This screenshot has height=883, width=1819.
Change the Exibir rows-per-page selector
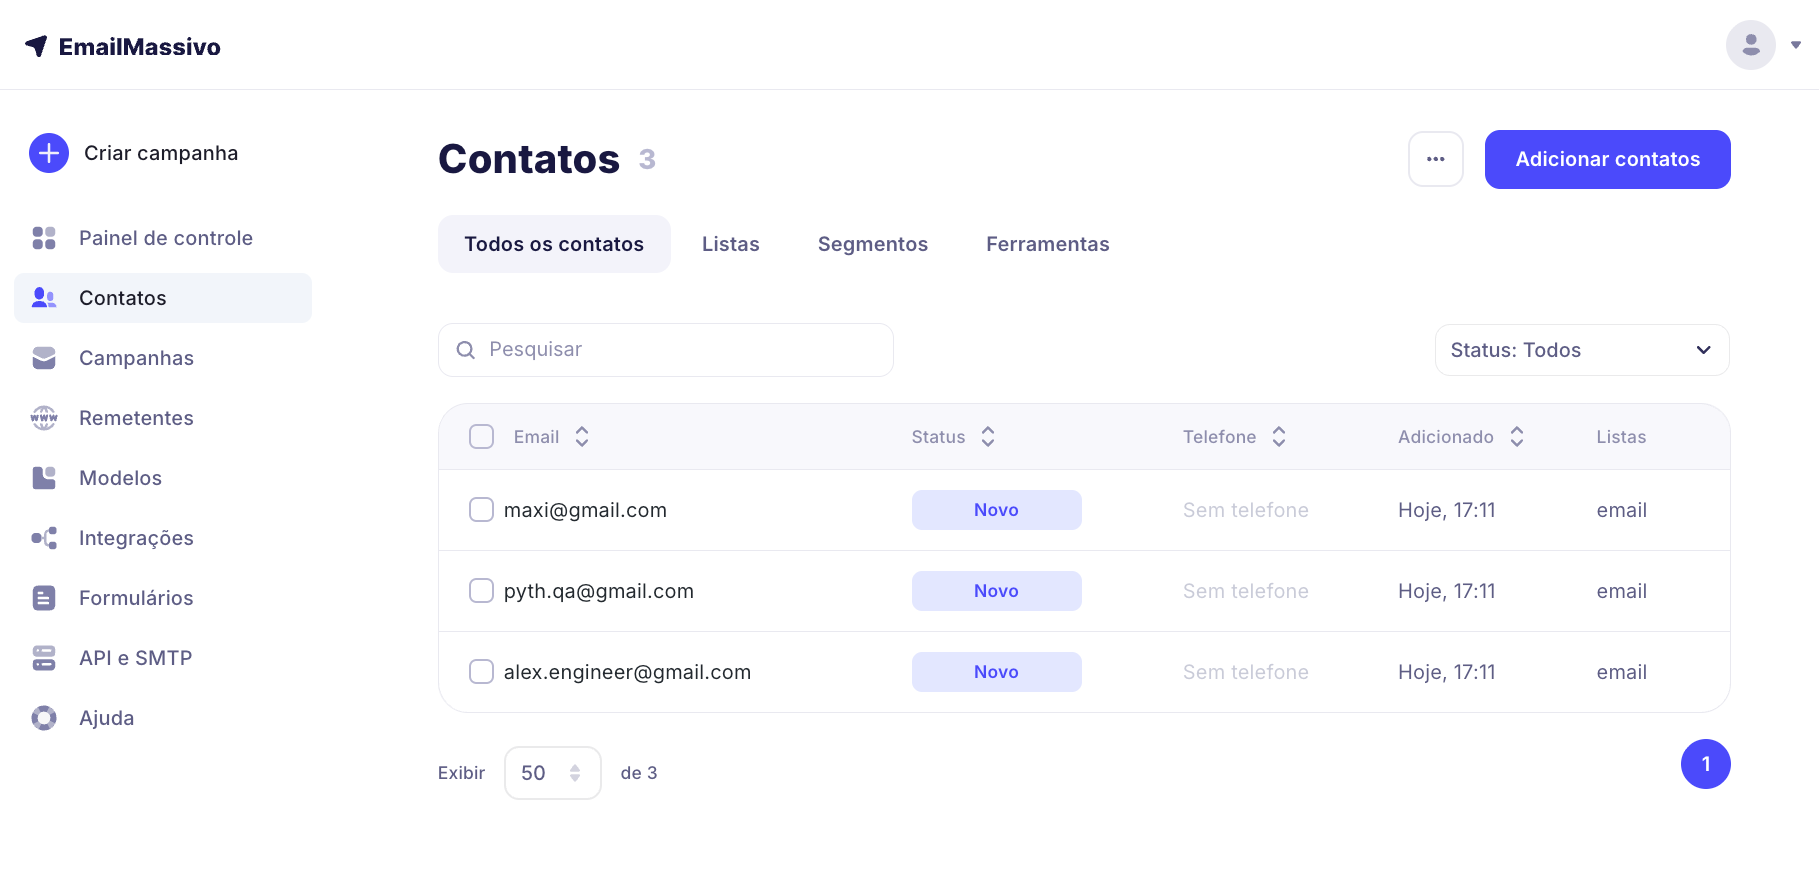click(x=552, y=773)
